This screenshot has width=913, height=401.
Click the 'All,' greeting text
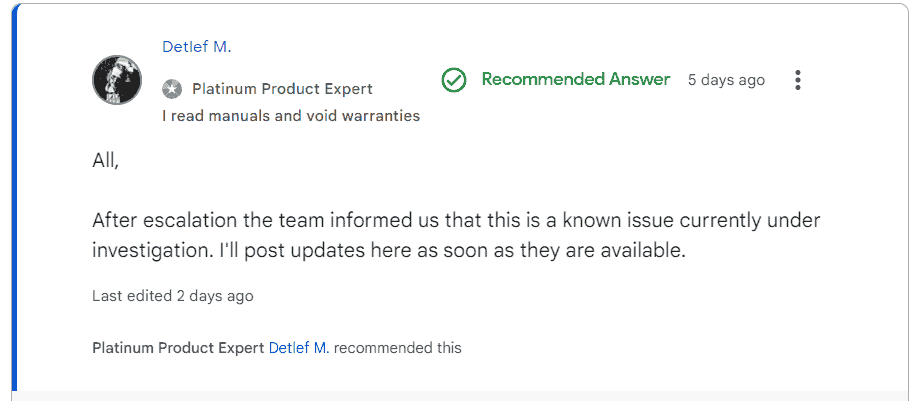coord(105,160)
